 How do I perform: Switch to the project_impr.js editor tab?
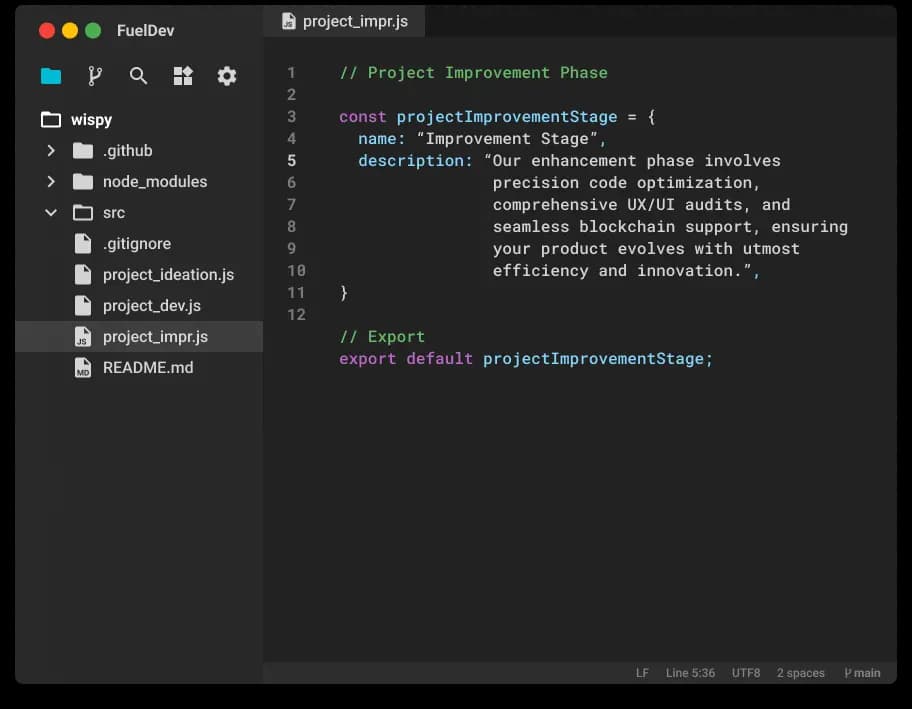coord(354,22)
